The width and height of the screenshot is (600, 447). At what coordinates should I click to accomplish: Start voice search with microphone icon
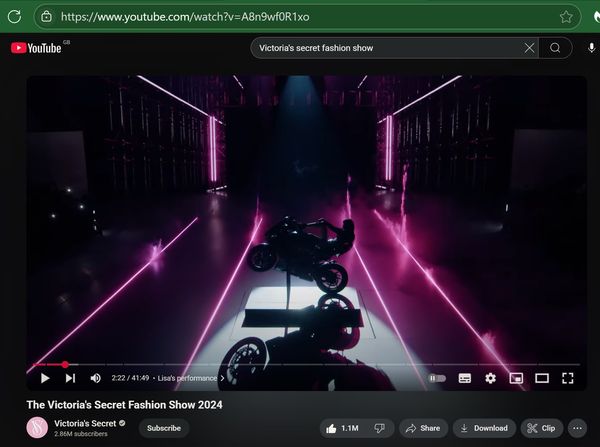click(x=591, y=48)
